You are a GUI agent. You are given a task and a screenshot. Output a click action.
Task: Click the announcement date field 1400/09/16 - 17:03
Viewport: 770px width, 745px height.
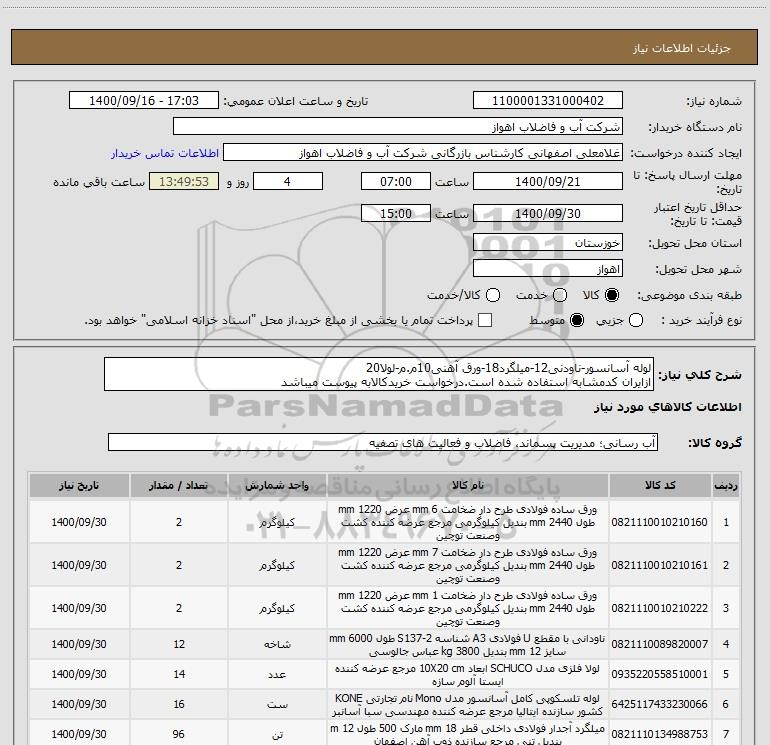pos(144,101)
